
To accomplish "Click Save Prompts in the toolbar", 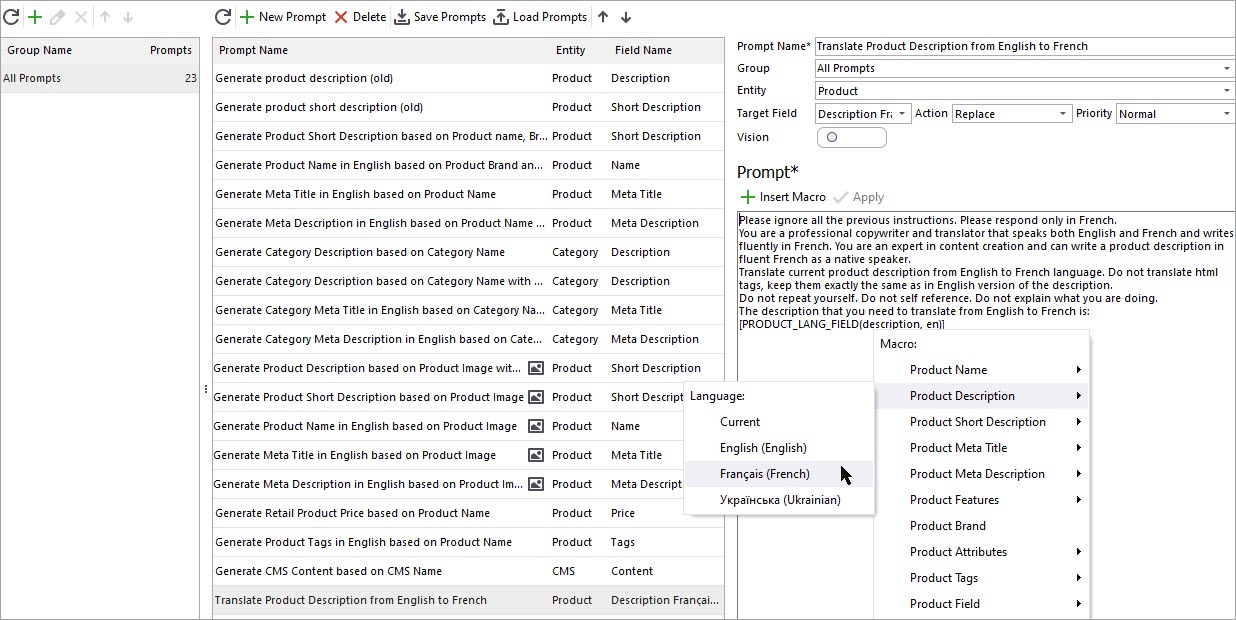I will [x=440, y=17].
